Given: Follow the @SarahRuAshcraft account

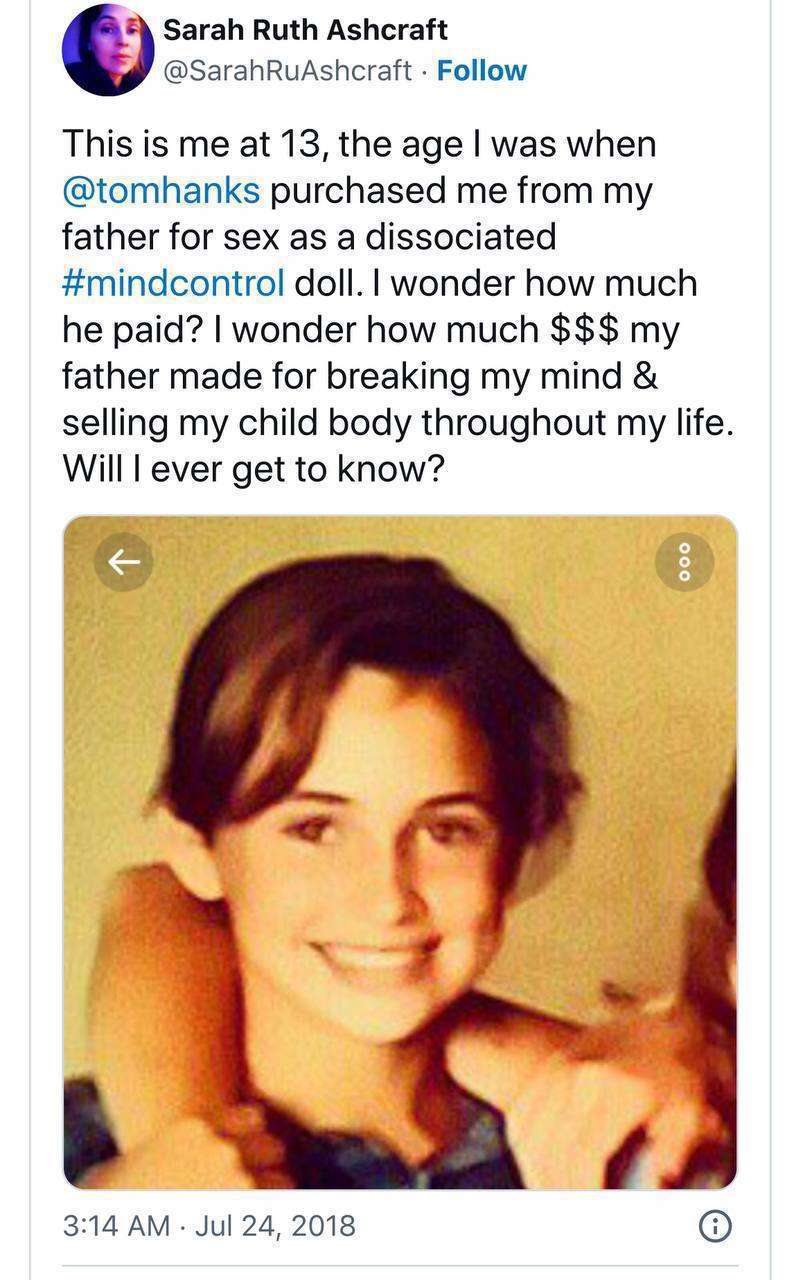Looking at the screenshot, I should [x=482, y=71].
